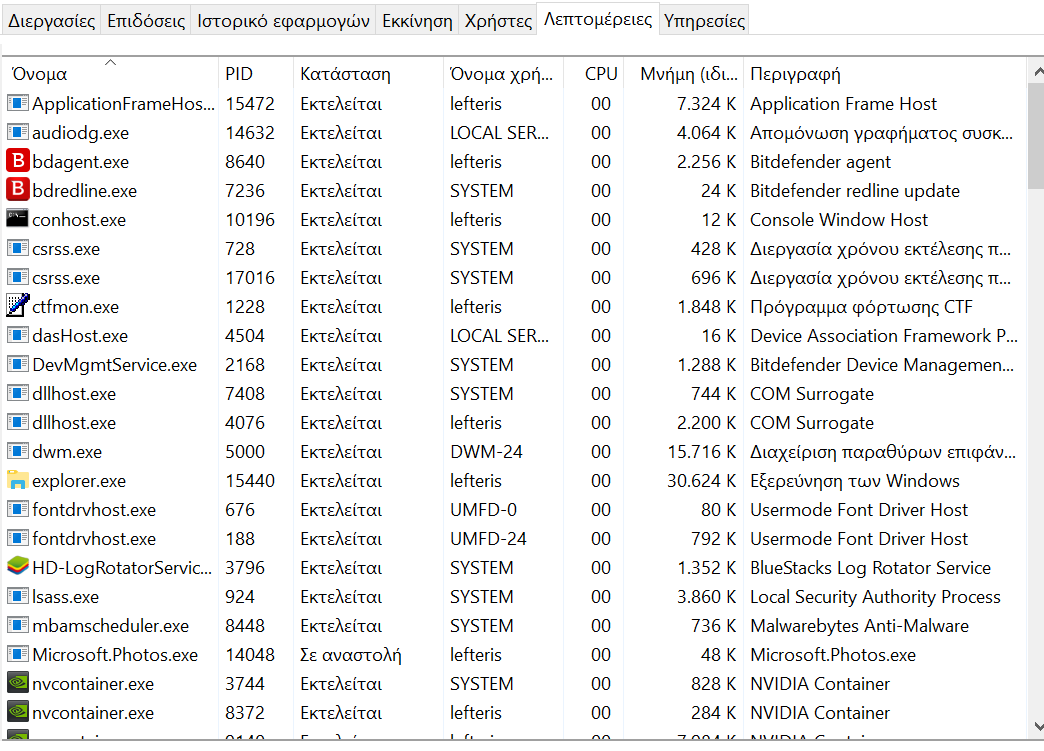Sort by the CPU column header
The image size is (1044, 751).
coord(594,73)
